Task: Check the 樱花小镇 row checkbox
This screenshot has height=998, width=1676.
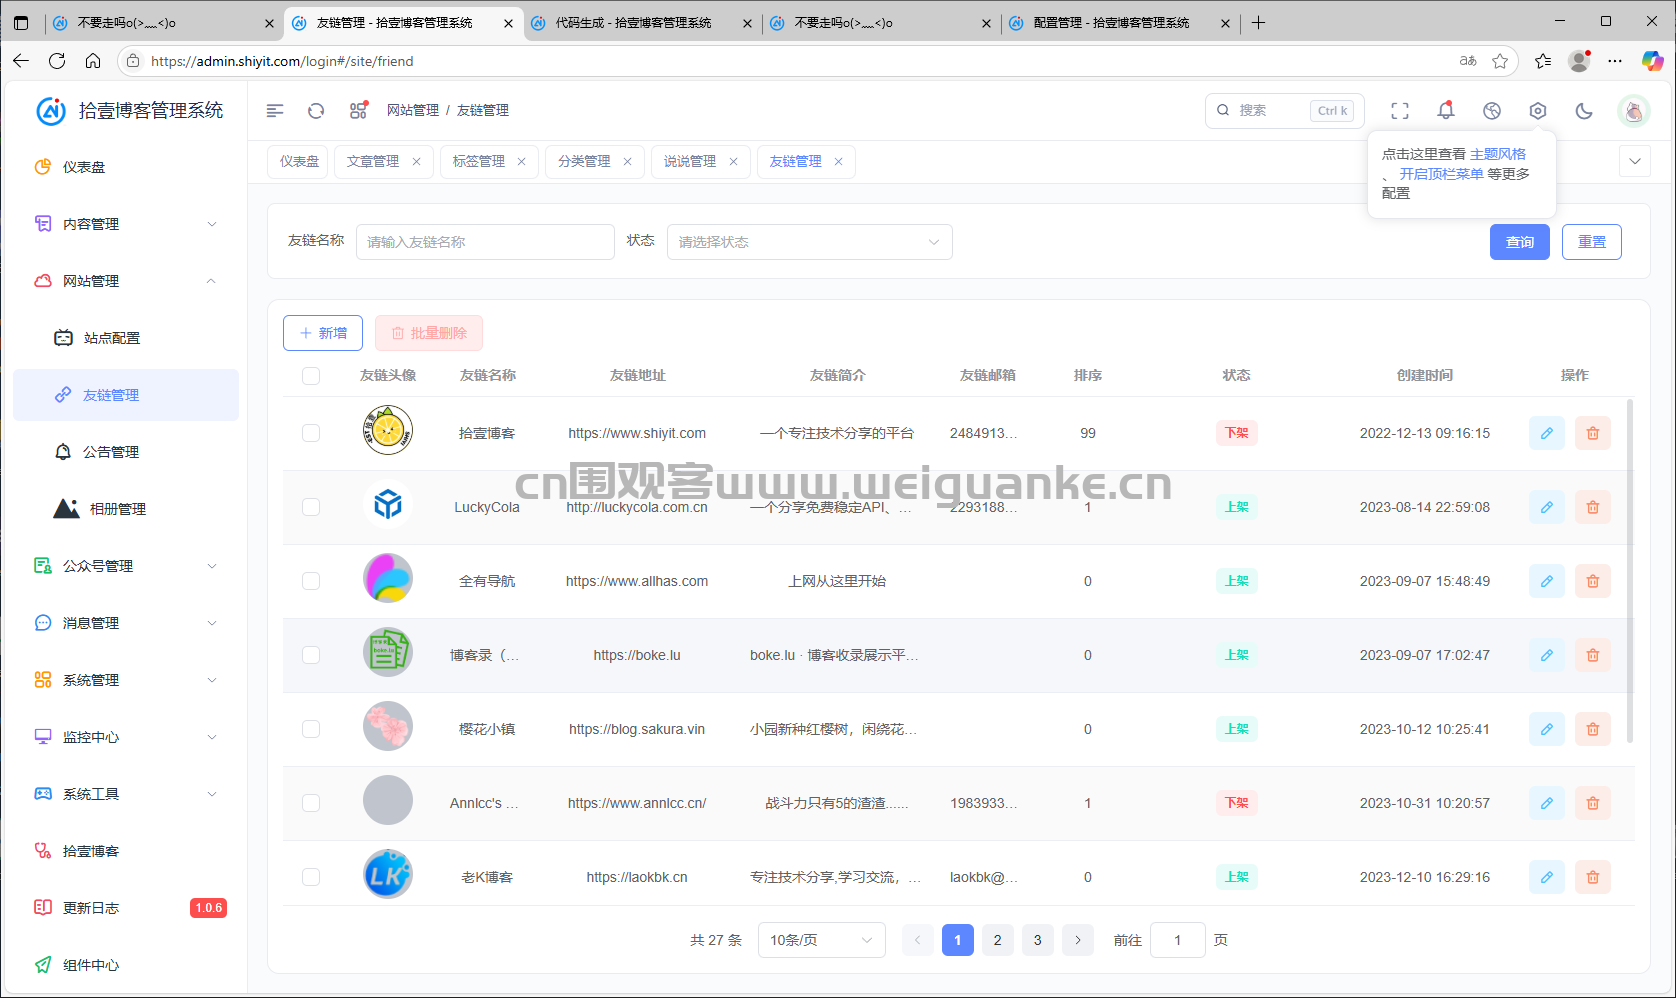Action: coord(311,729)
